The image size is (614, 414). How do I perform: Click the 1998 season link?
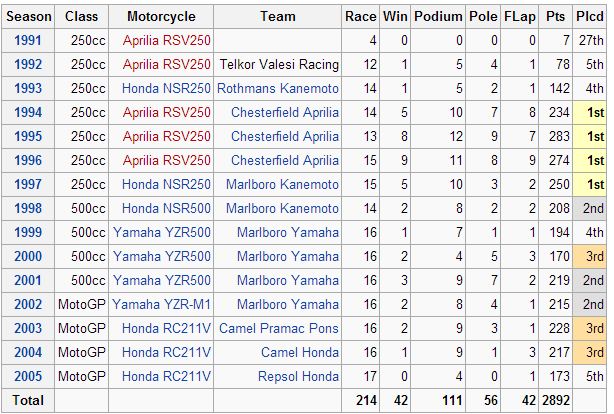tap(28, 208)
